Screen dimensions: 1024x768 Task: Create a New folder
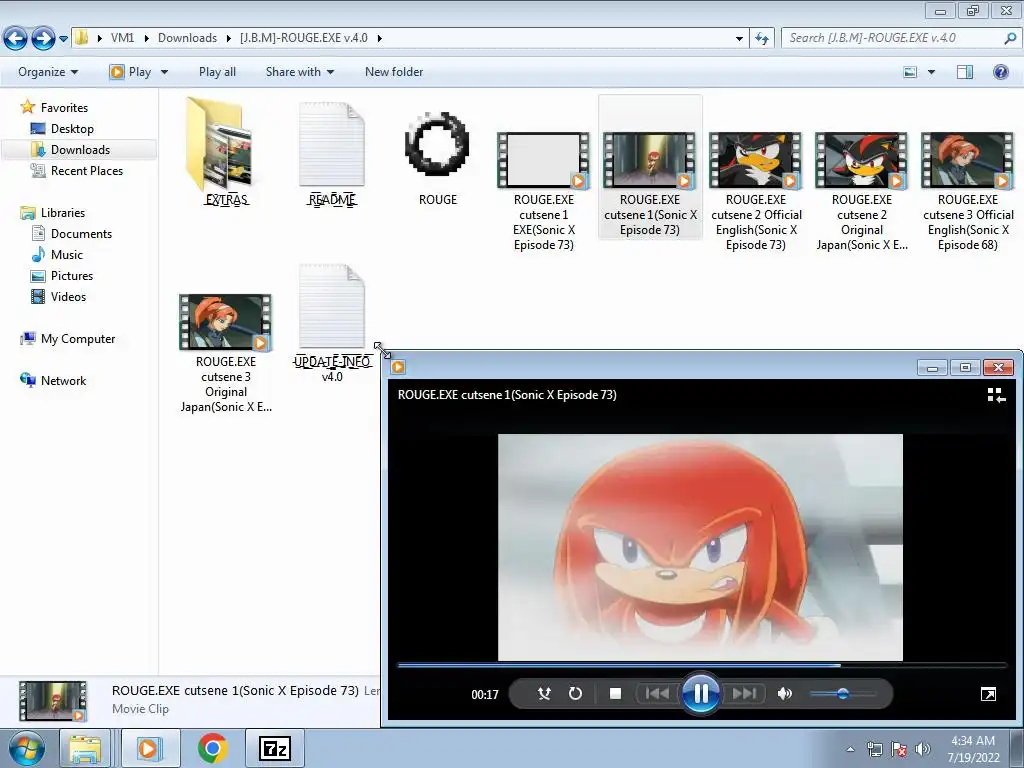click(x=394, y=72)
